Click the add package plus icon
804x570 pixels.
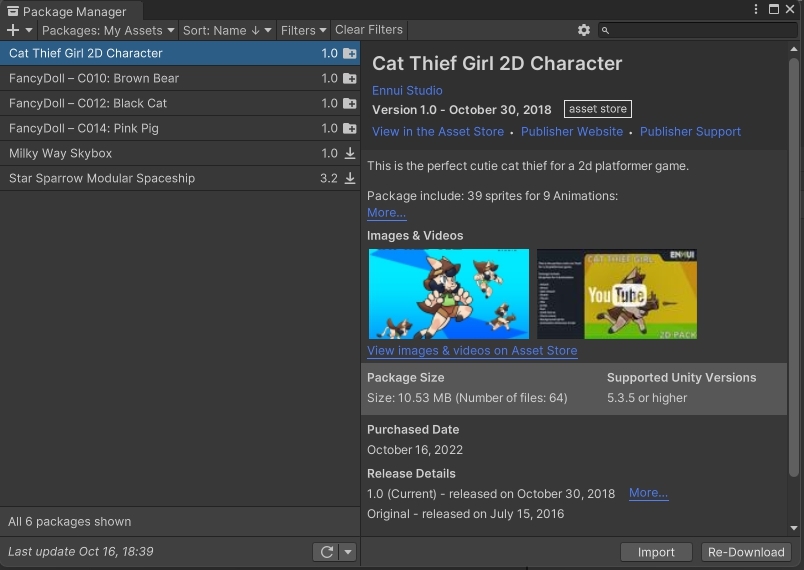coord(13,30)
